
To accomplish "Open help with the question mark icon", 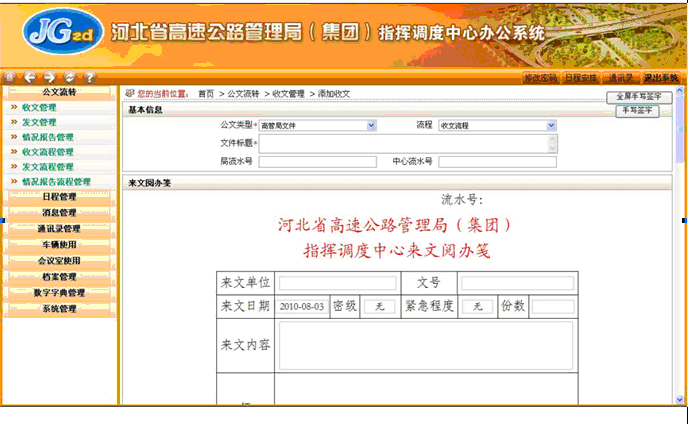I will (x=89, y=77).
